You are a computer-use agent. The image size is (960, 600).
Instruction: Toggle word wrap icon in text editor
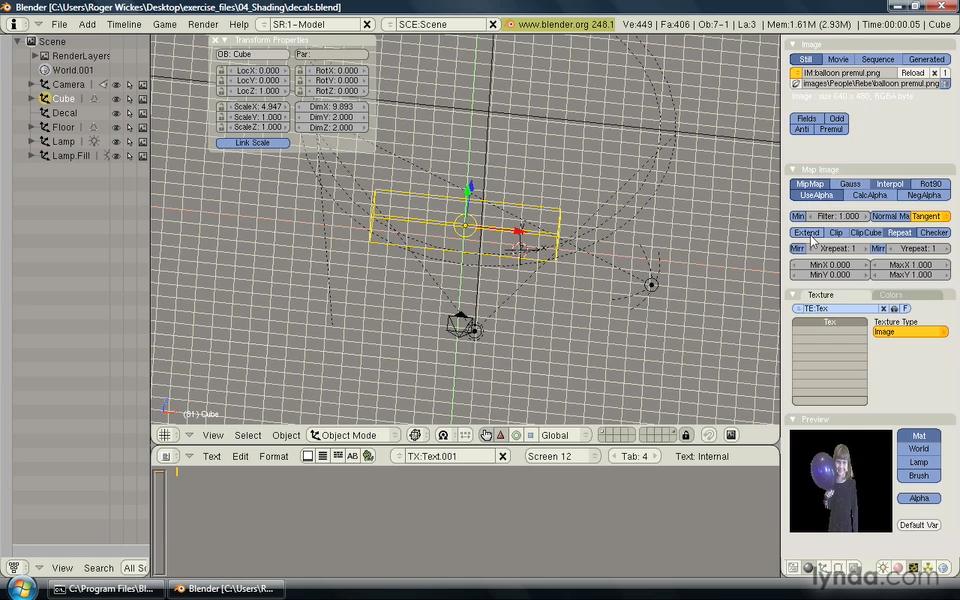pos(337,456)
